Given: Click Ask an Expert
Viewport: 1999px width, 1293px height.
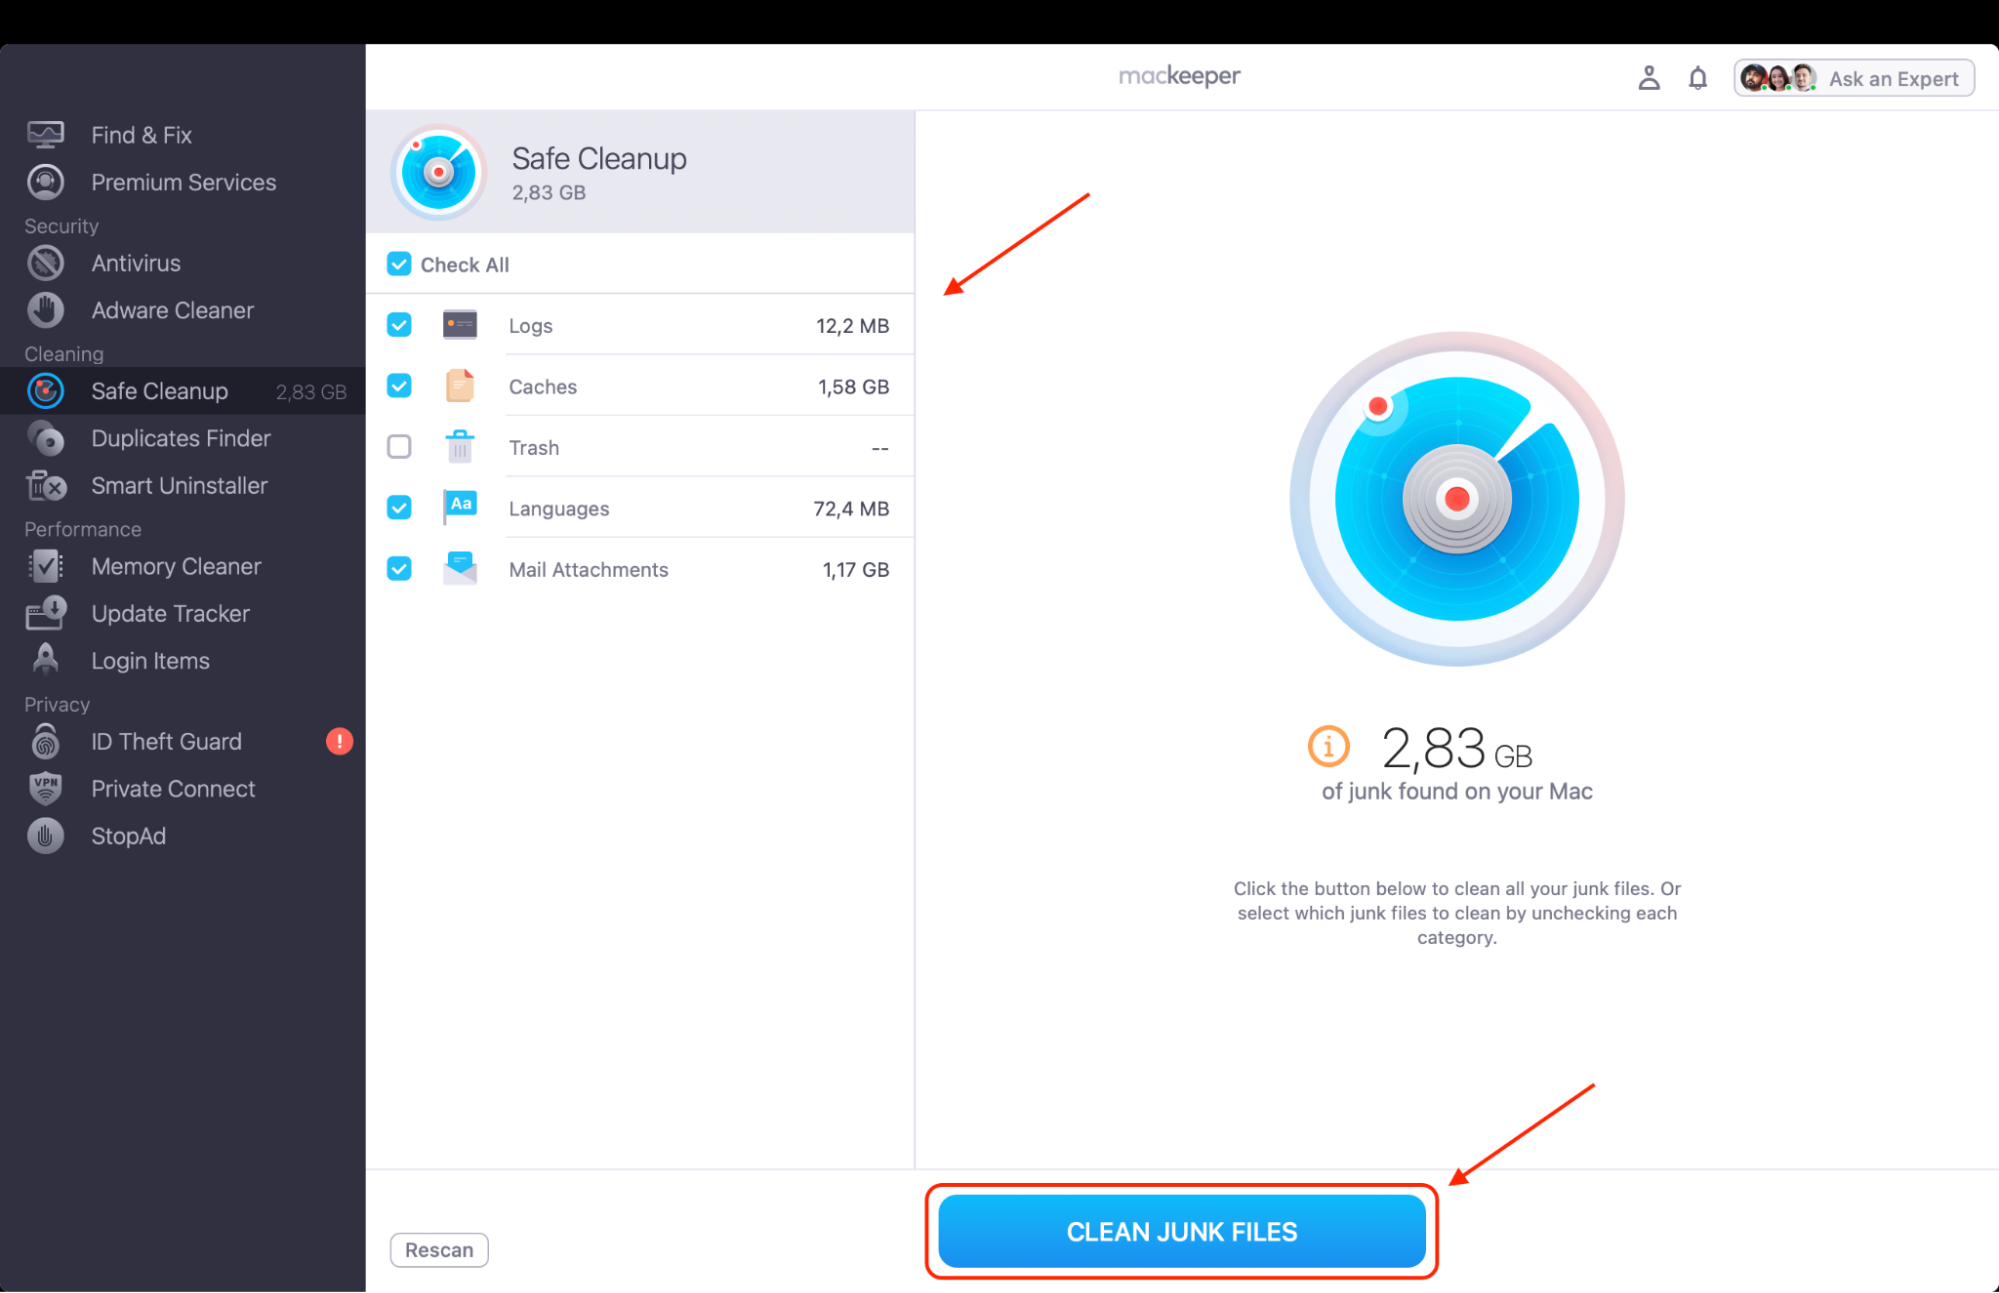Looking at the screenshot, I should 1894,77.
